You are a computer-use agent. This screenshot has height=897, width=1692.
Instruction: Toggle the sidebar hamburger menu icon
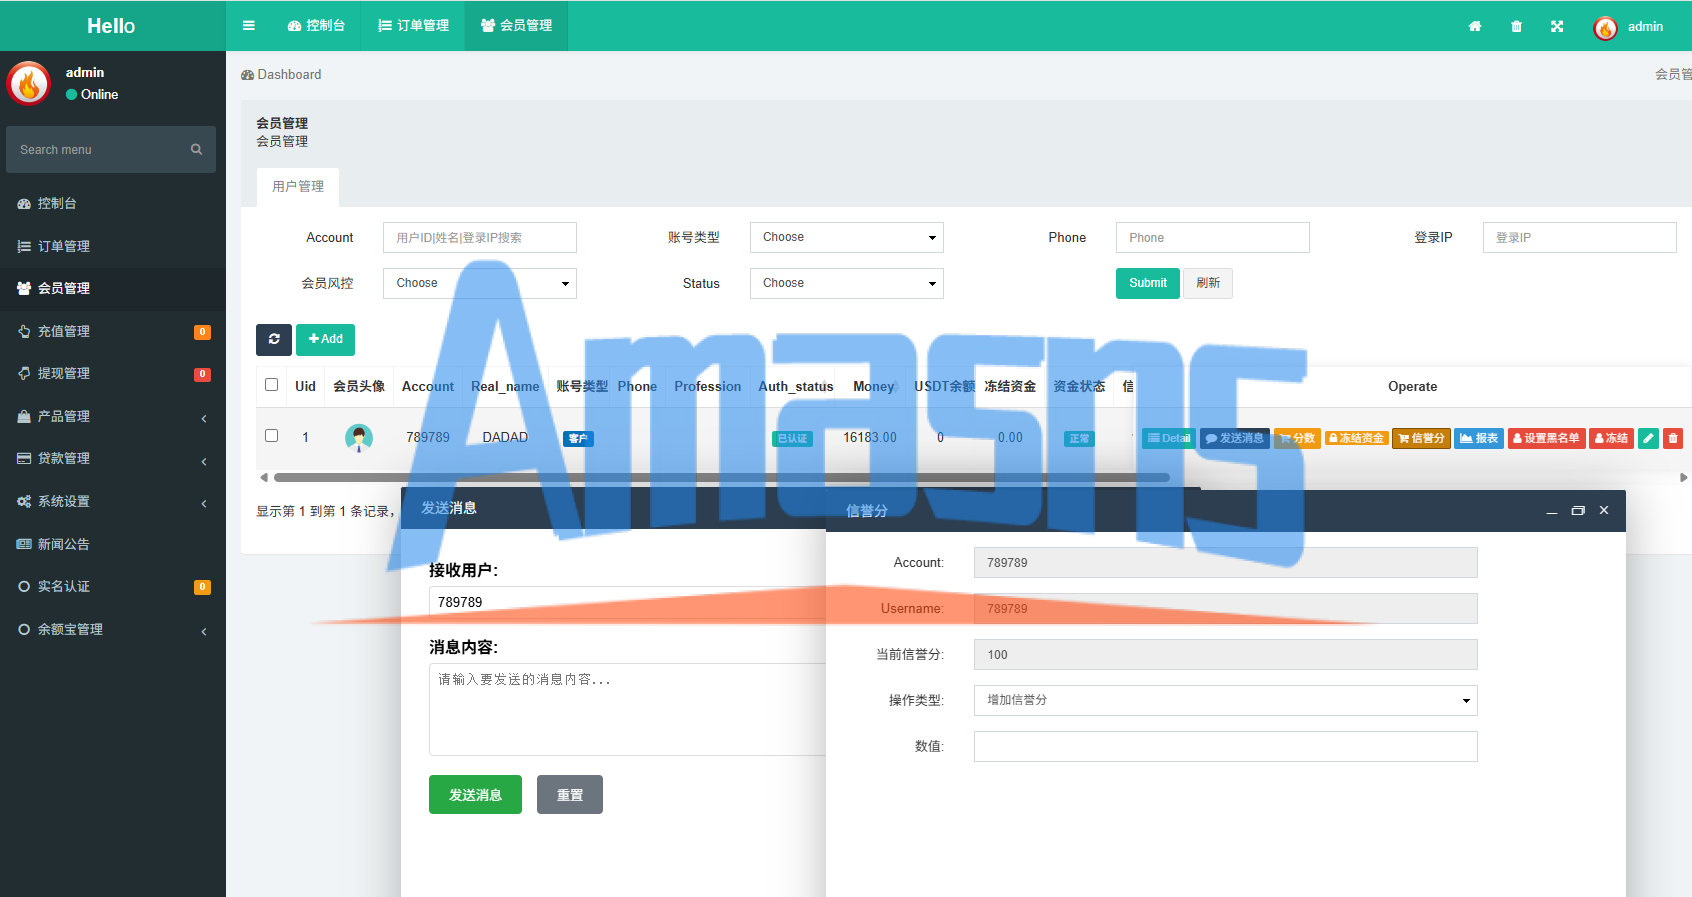pyautogui.click(x=249, y=26)
